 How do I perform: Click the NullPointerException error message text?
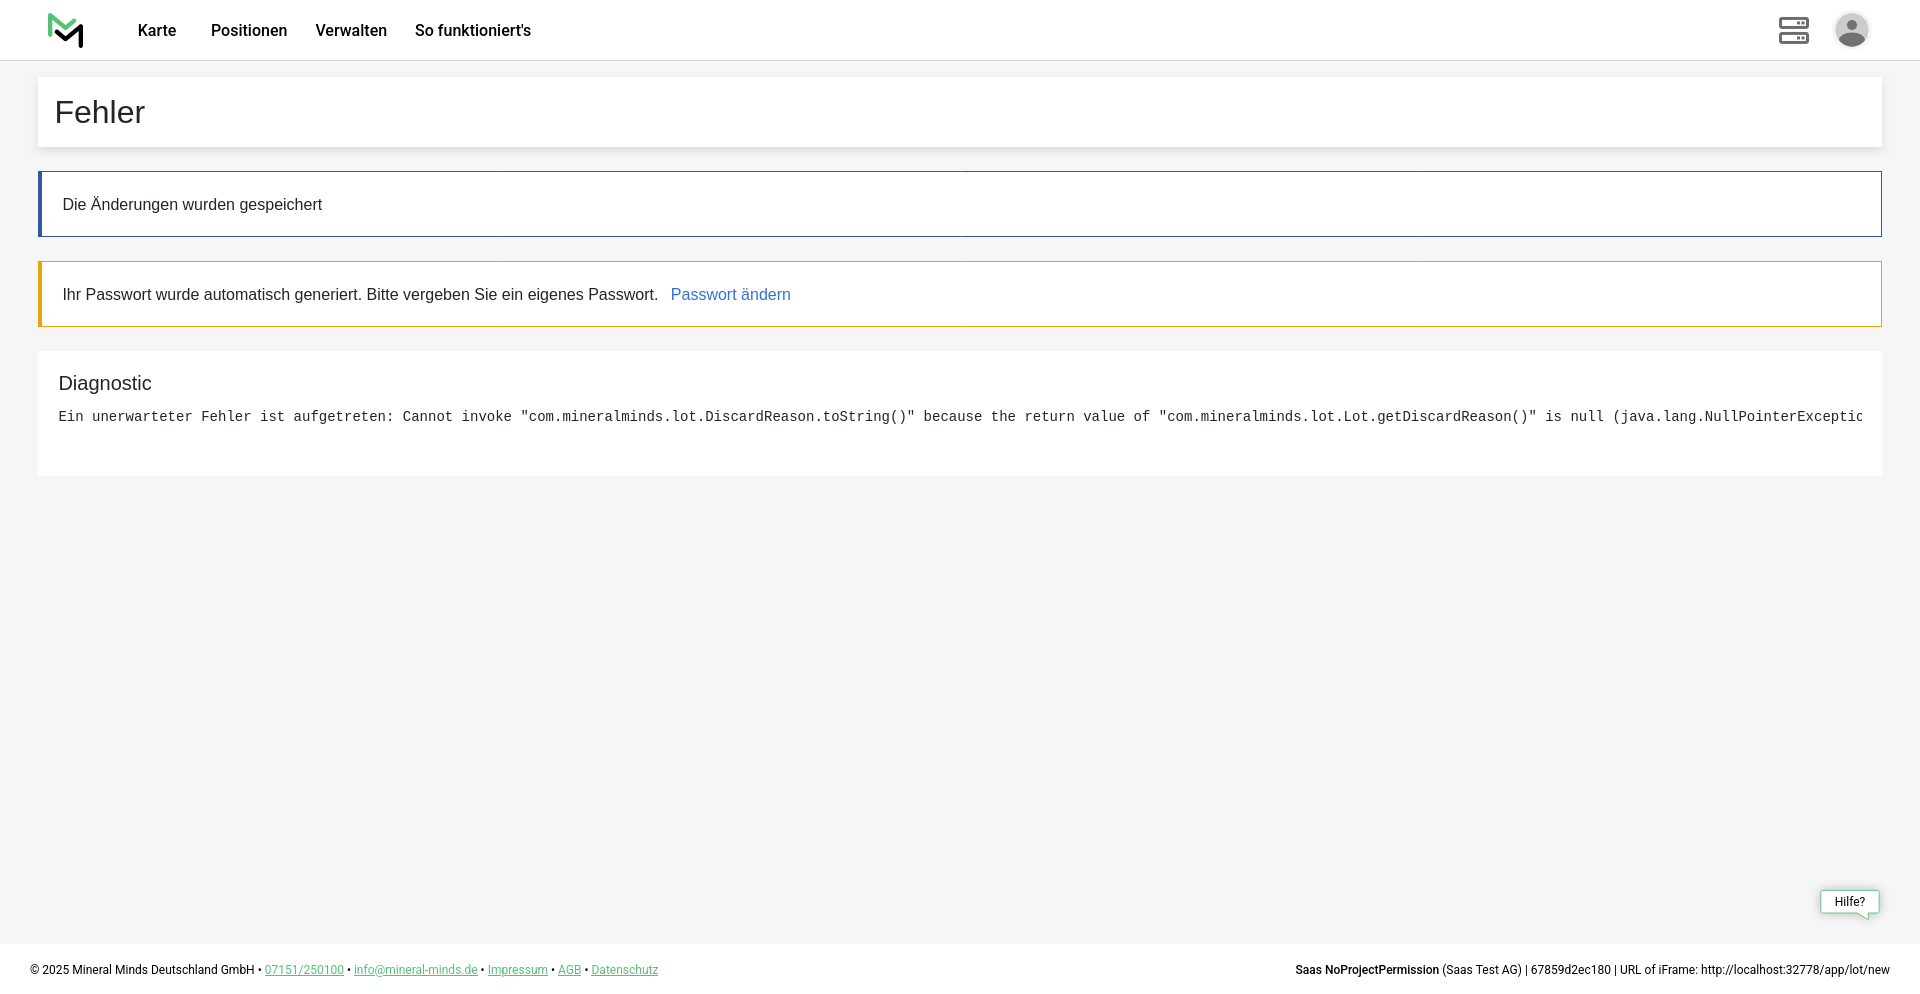click(x=960, y=417)
